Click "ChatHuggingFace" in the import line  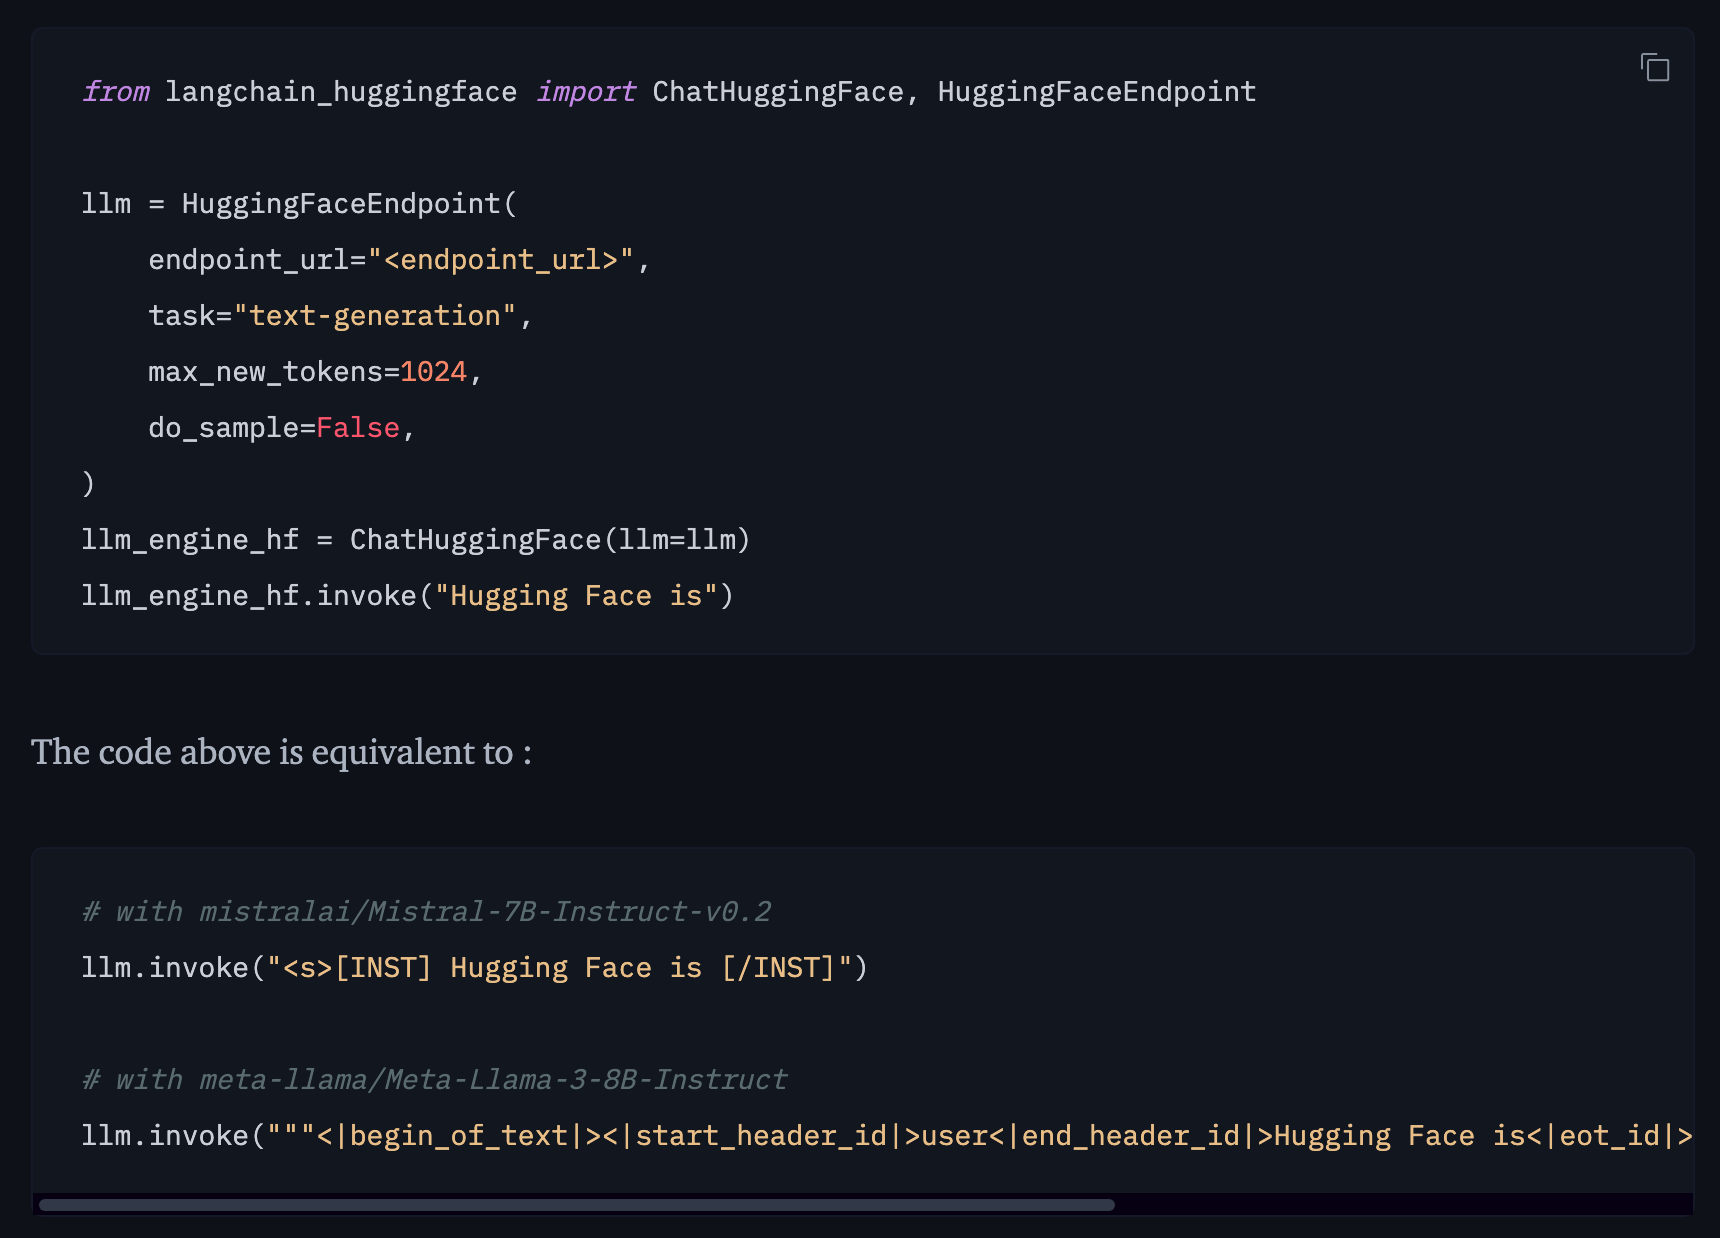(x=777, y=92)
